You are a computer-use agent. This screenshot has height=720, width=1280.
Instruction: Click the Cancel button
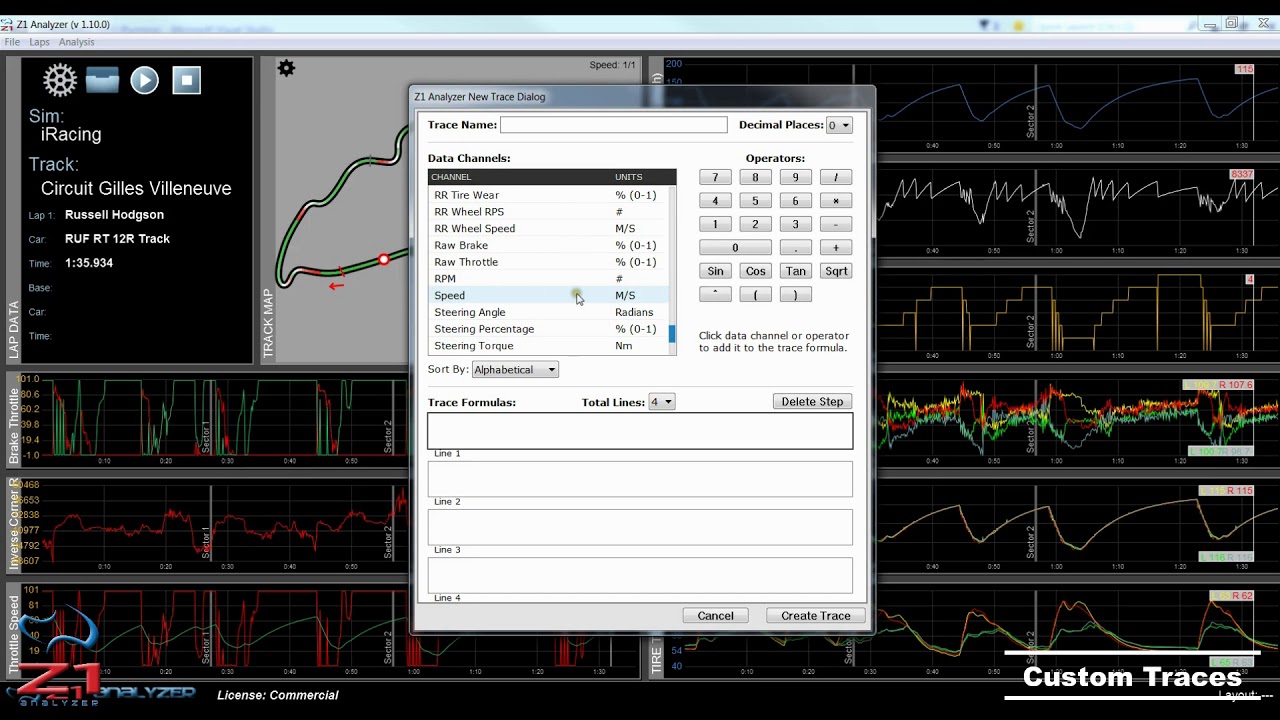coord(715,616)
